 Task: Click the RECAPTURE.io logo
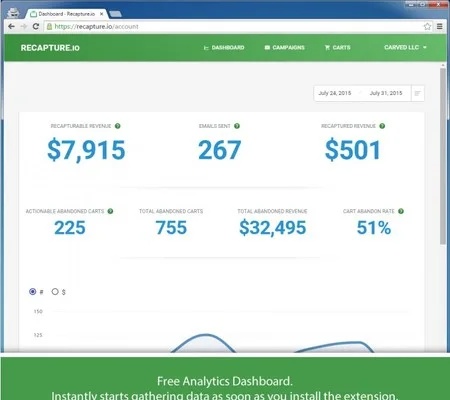(50, 48)
